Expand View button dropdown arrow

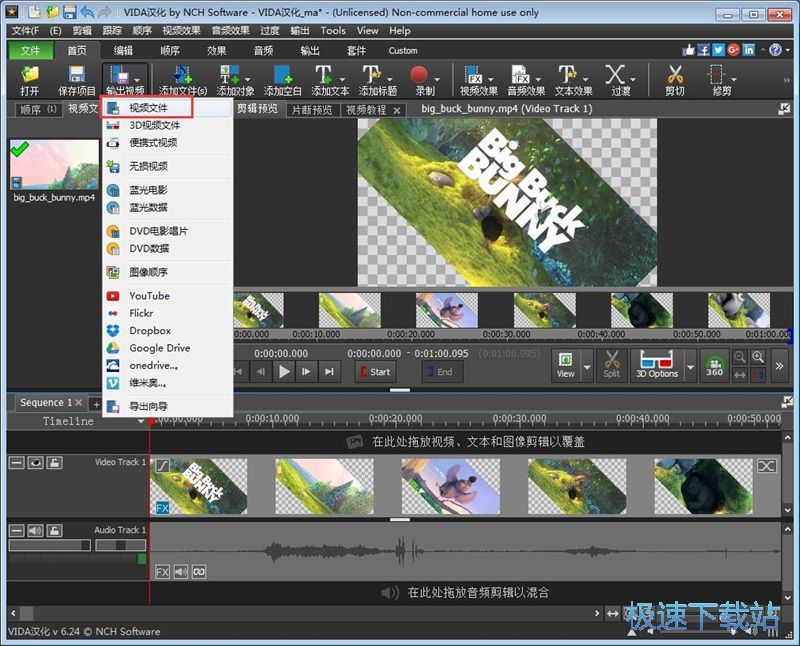(587, 366)
